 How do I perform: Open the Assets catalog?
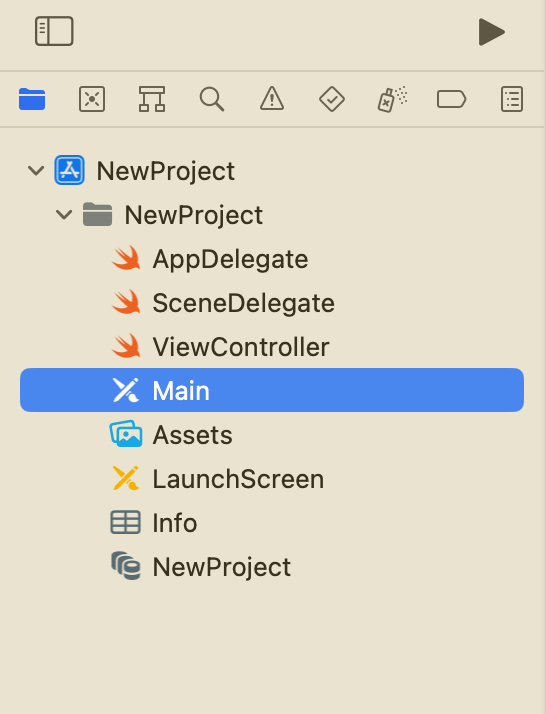click(x=272, y=434)
